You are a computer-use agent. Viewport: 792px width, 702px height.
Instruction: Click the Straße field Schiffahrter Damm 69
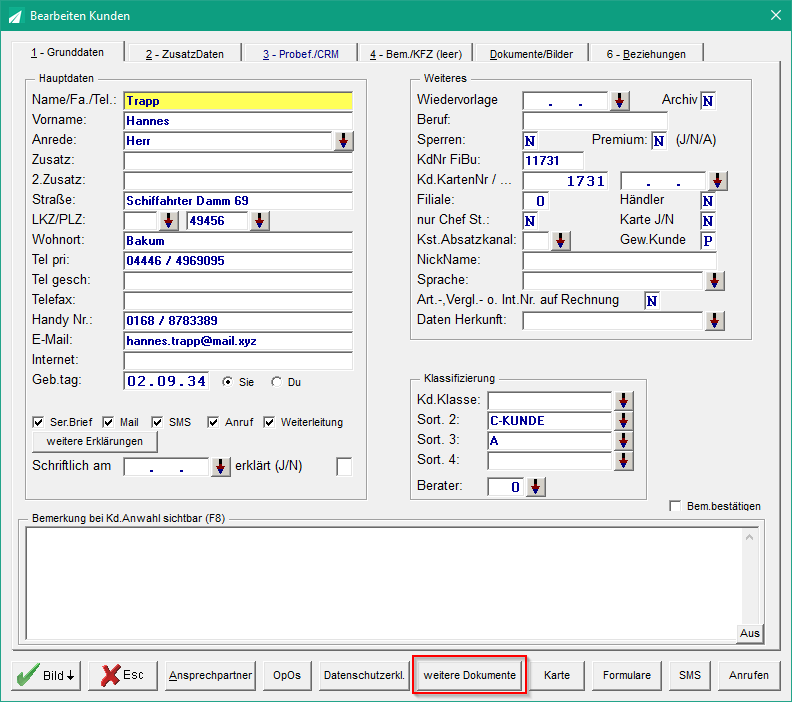(238, 201)
